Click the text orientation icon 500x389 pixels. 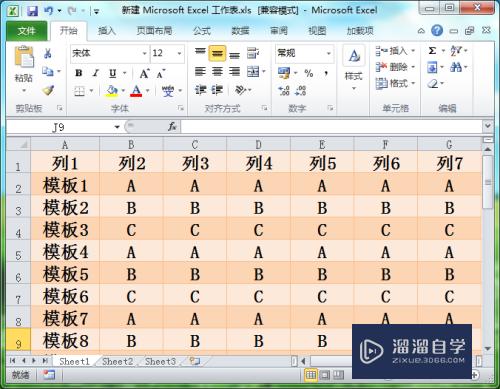[x=241, y=90]
